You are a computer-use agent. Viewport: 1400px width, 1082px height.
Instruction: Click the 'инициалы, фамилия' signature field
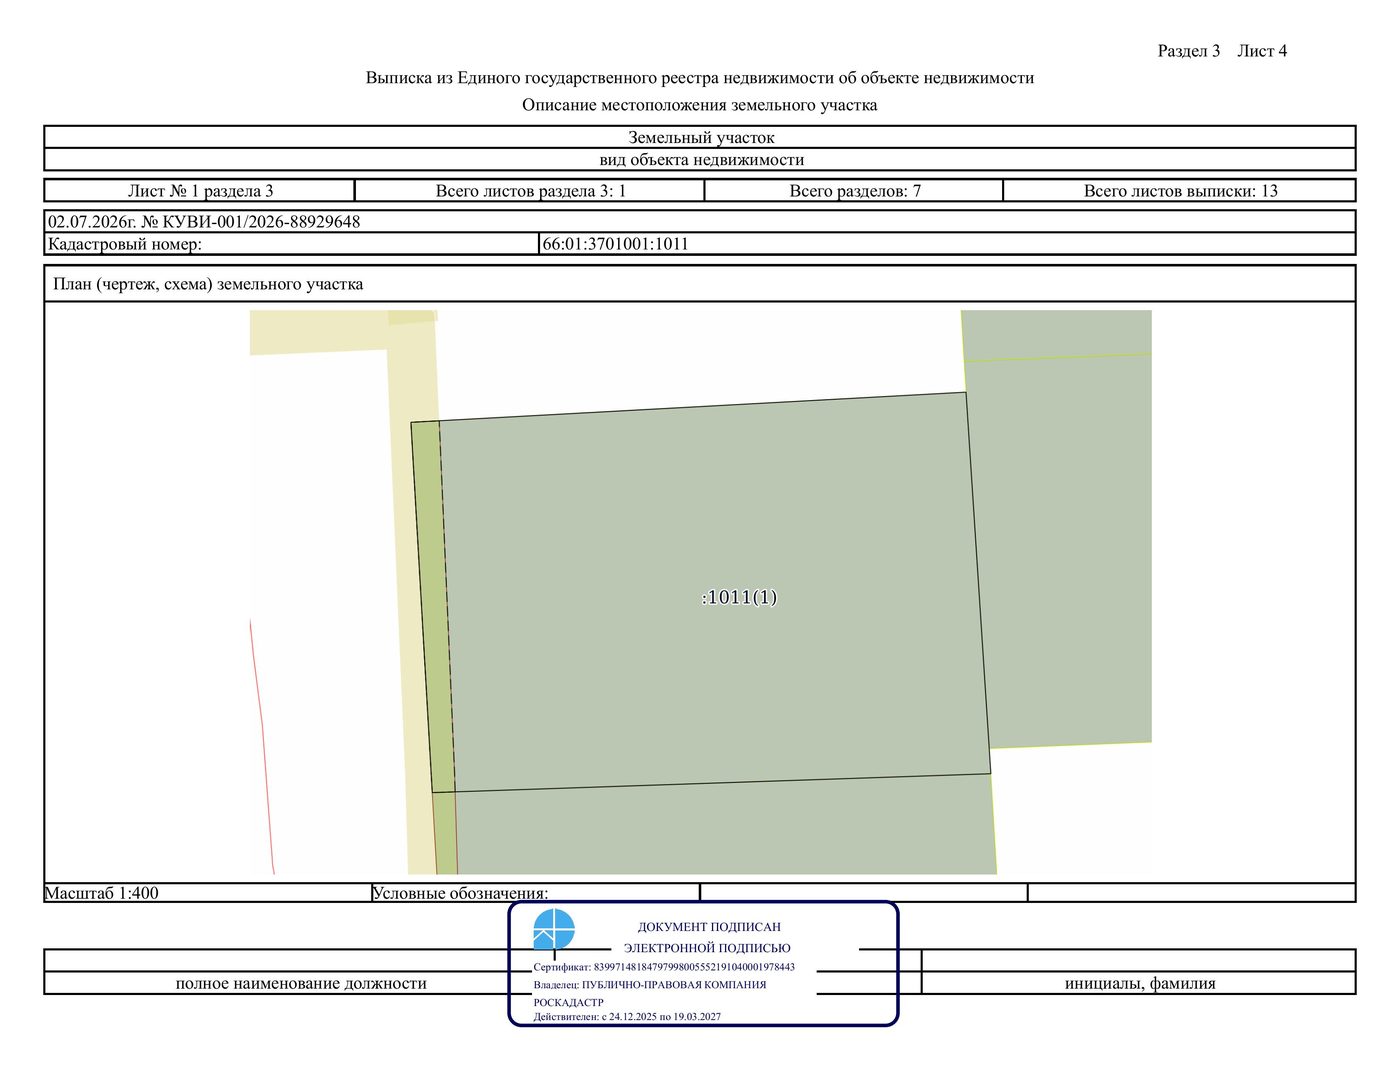pyautogui.click(x=1139, y=984)
